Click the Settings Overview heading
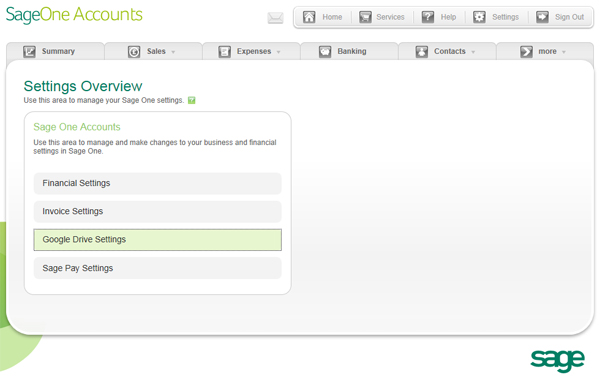This screenshot has height=380, width=600. coord(83,86)
